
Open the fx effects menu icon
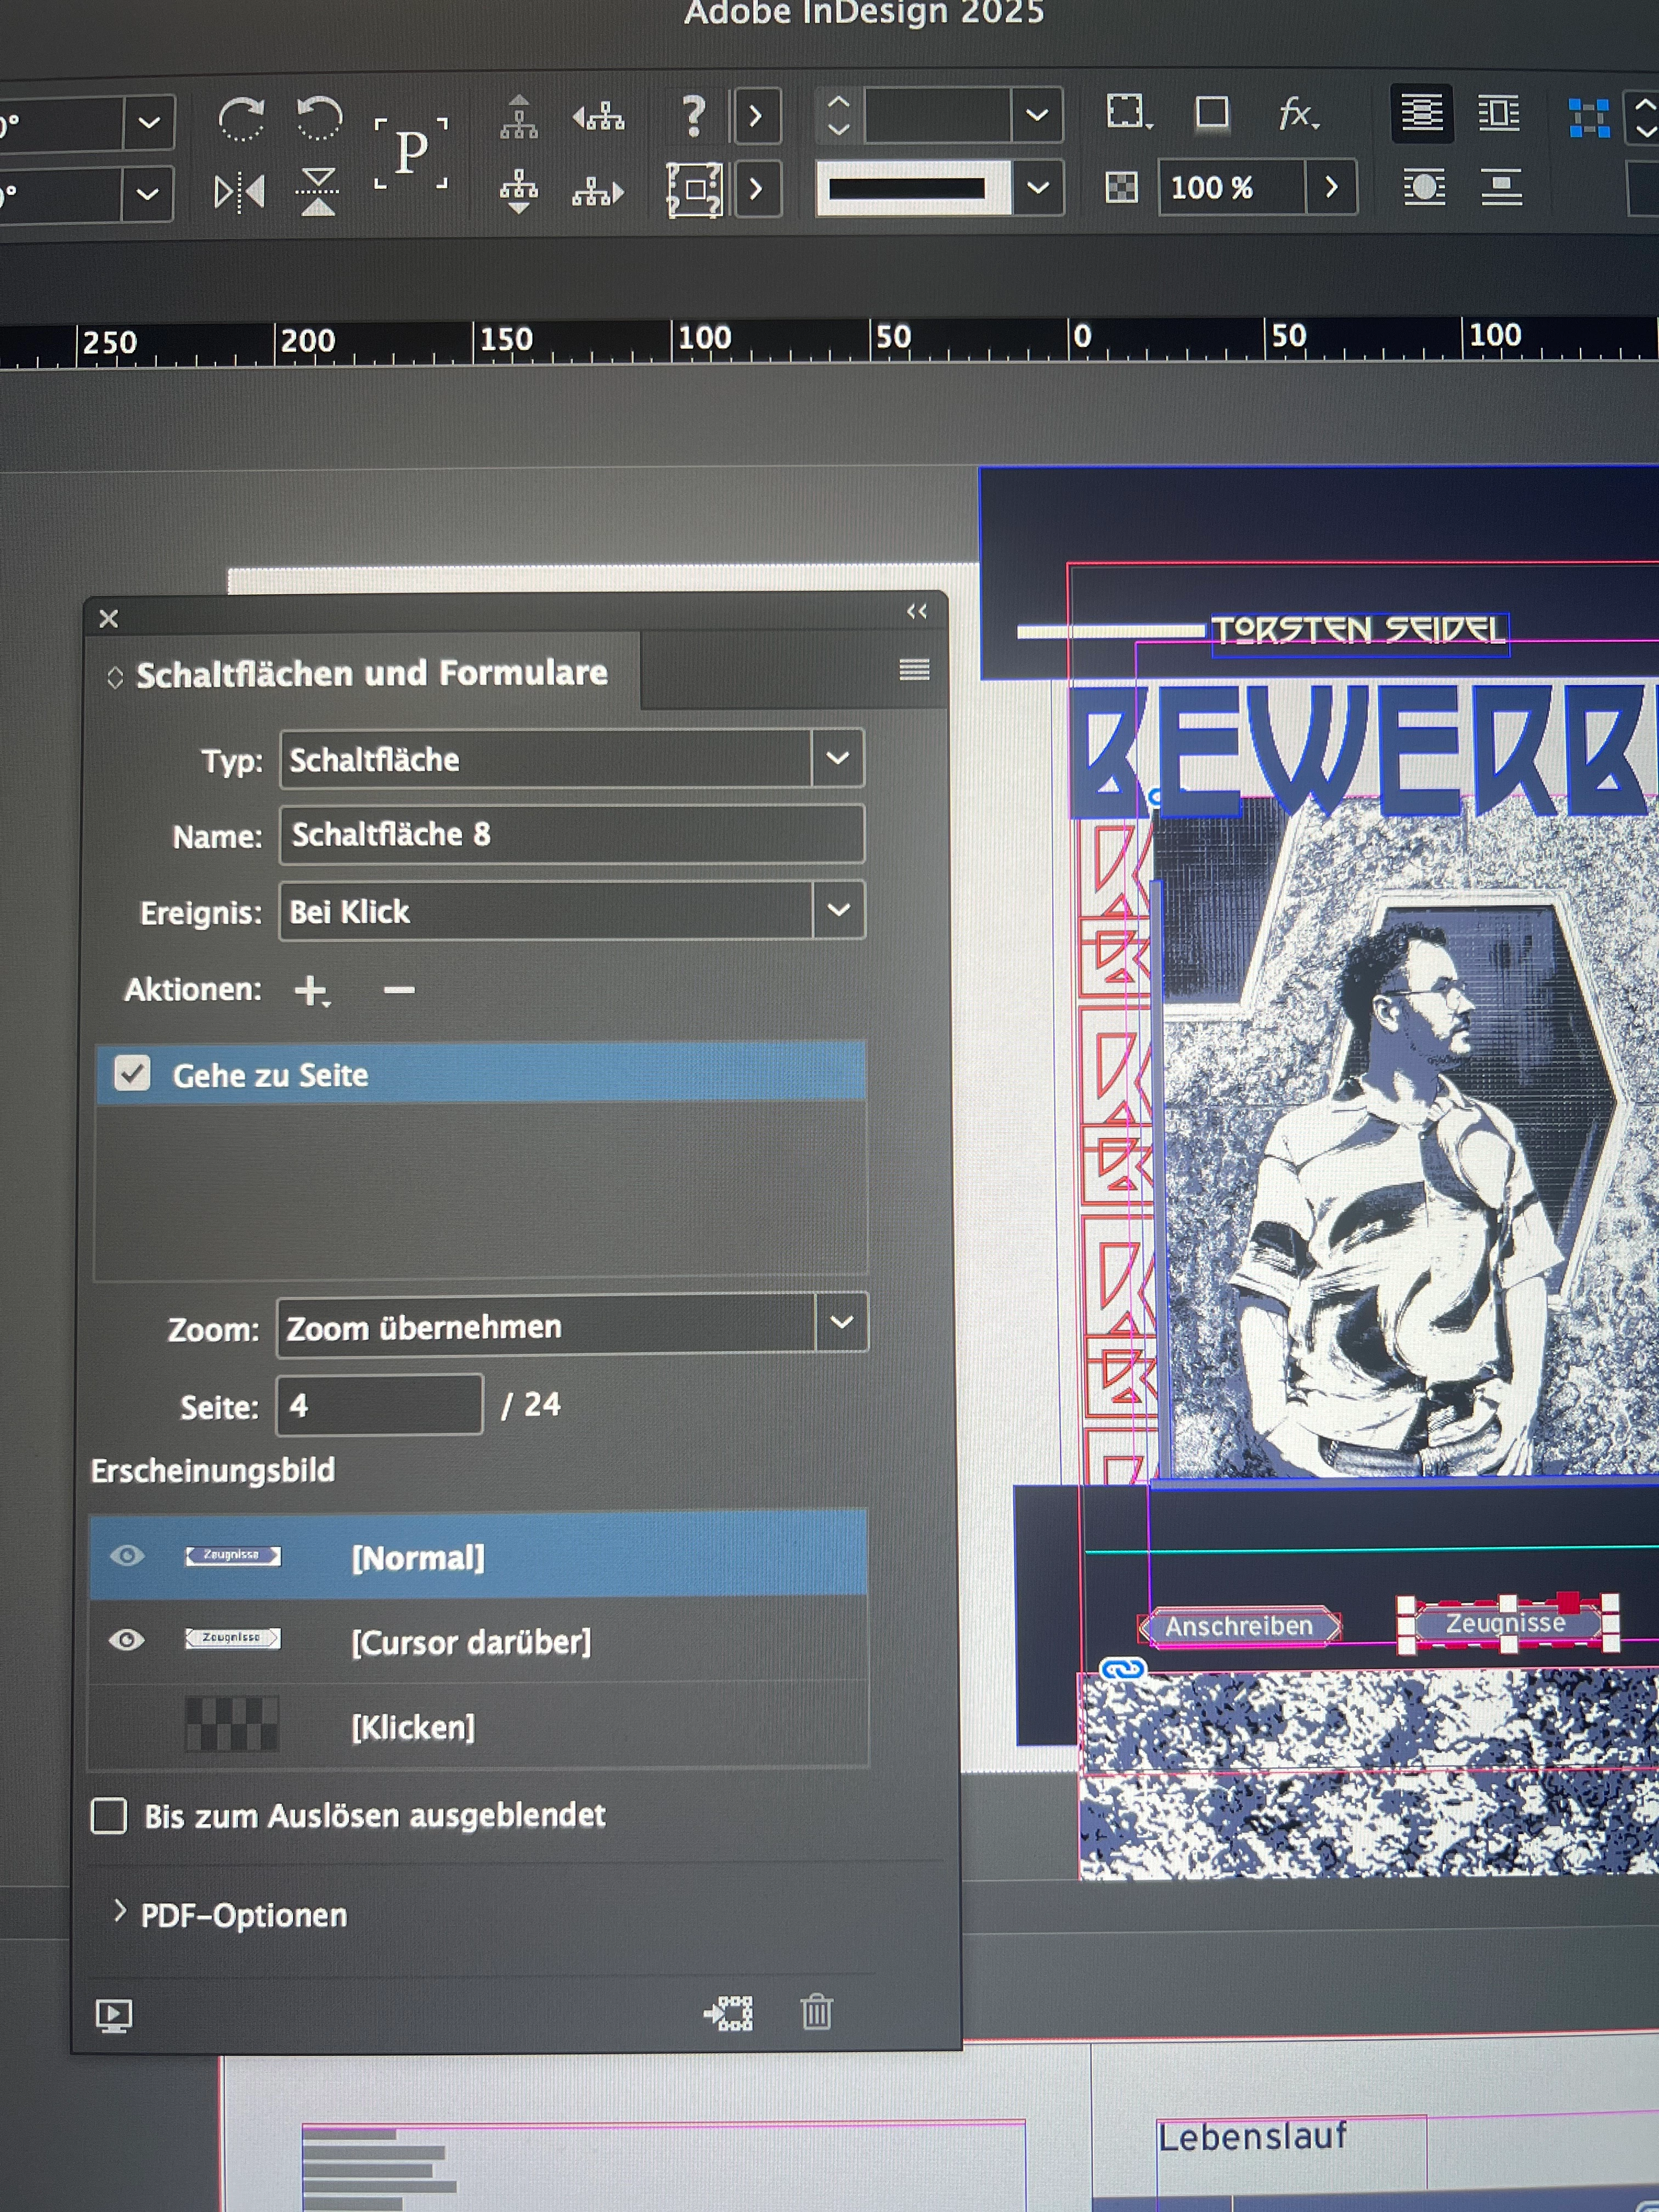pos(1297,114)
